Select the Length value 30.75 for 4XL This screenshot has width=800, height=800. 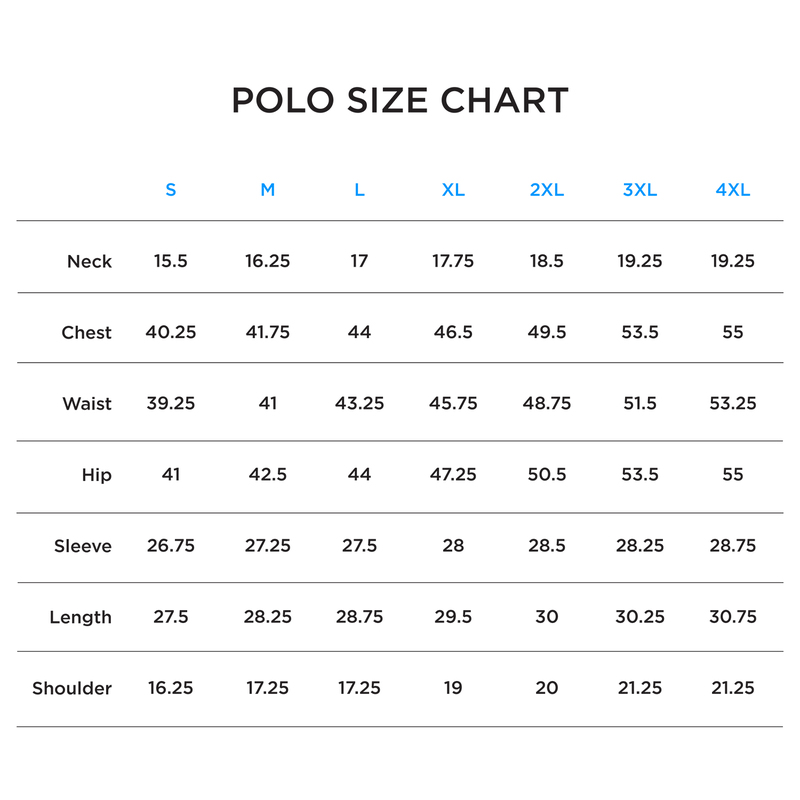(733, 616)
